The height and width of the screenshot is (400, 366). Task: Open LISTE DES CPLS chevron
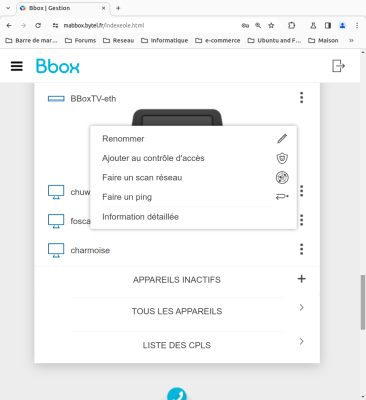tap(301, 341)
